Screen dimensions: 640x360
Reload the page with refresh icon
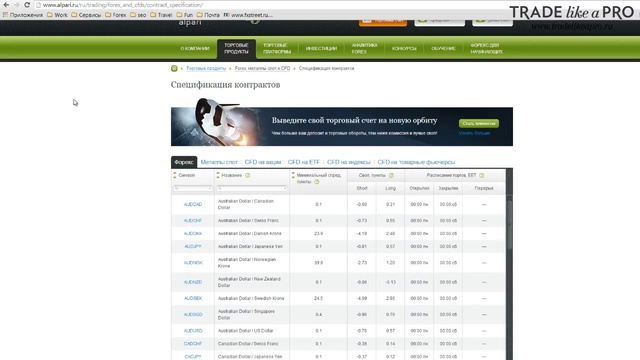coord(27,5)
